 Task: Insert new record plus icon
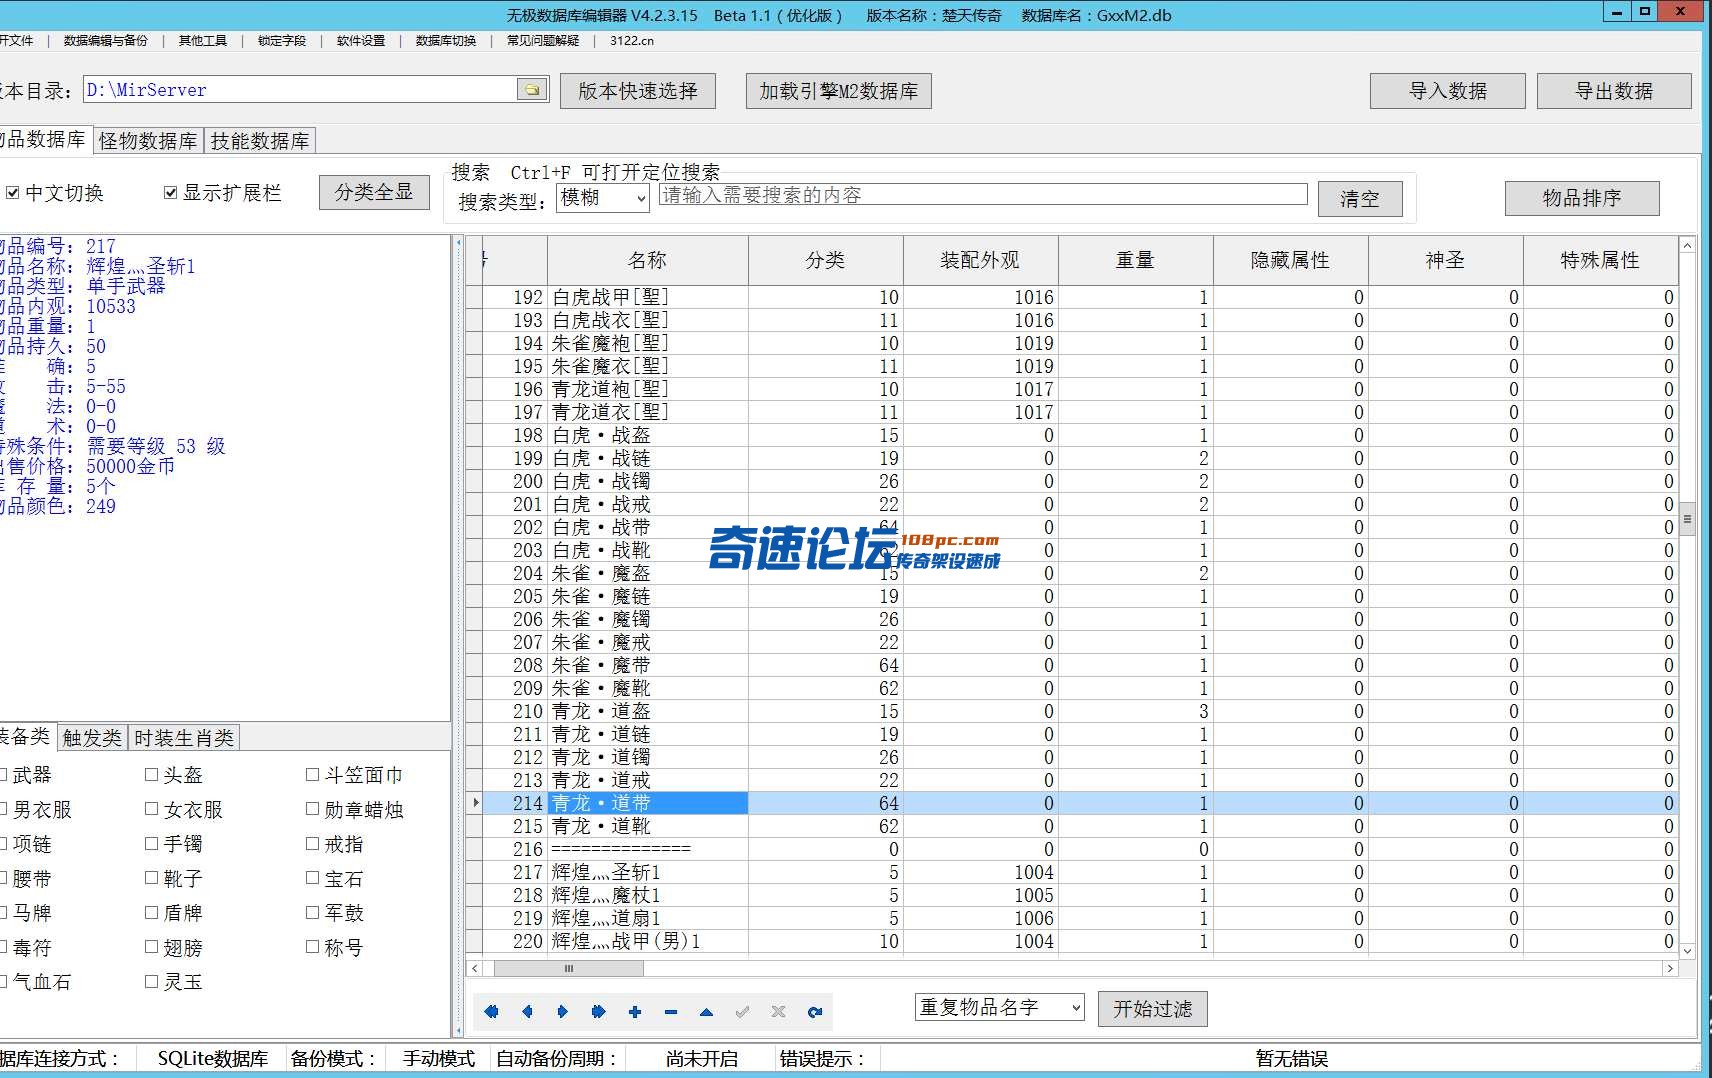(635, 1012)
